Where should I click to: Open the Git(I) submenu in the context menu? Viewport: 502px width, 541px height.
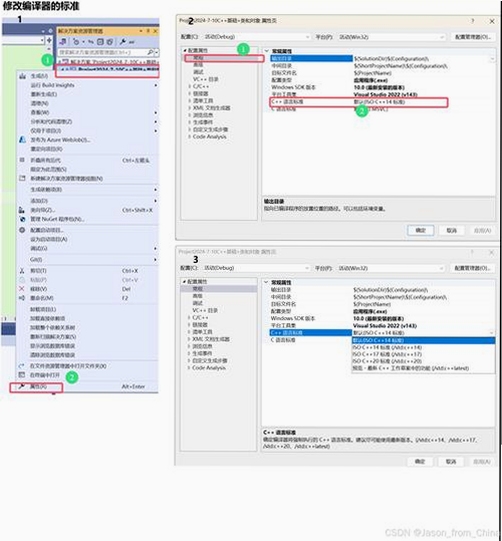(36, 259)
